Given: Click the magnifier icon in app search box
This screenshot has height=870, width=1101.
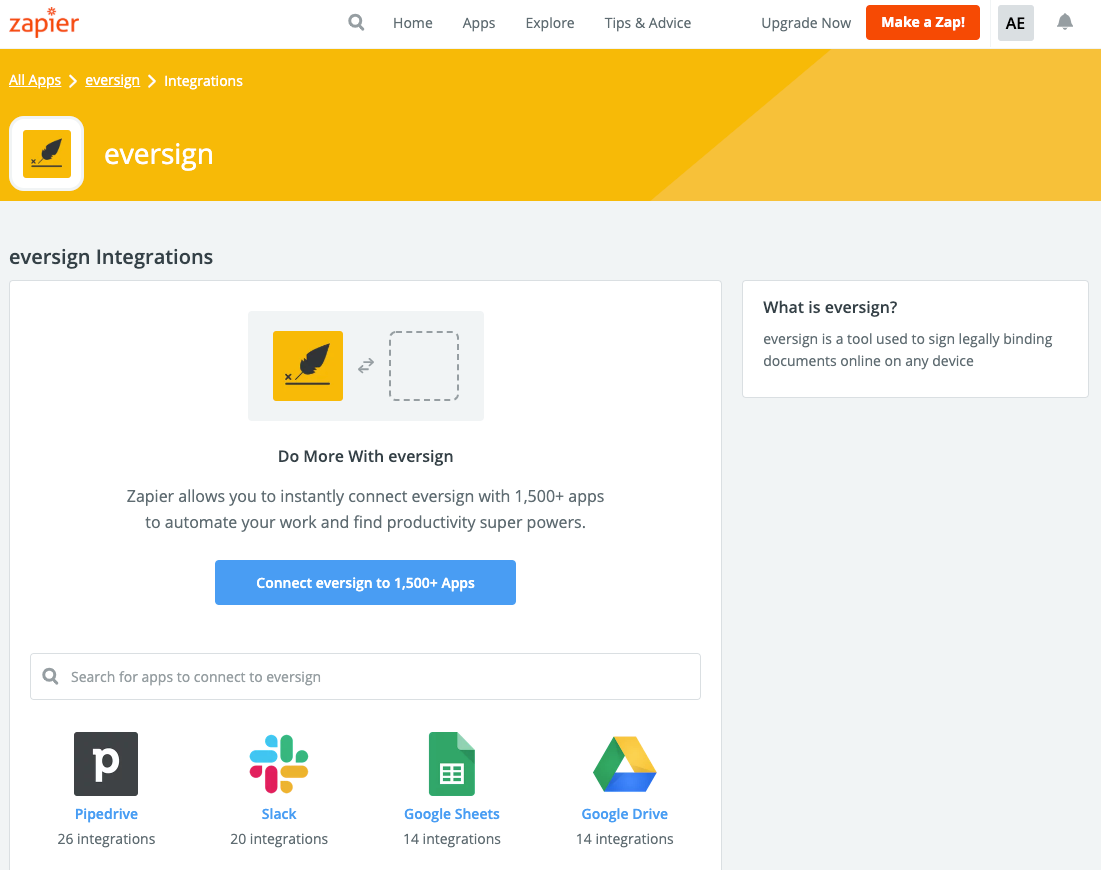Looking at the screenshot, I should coord(51,676).
